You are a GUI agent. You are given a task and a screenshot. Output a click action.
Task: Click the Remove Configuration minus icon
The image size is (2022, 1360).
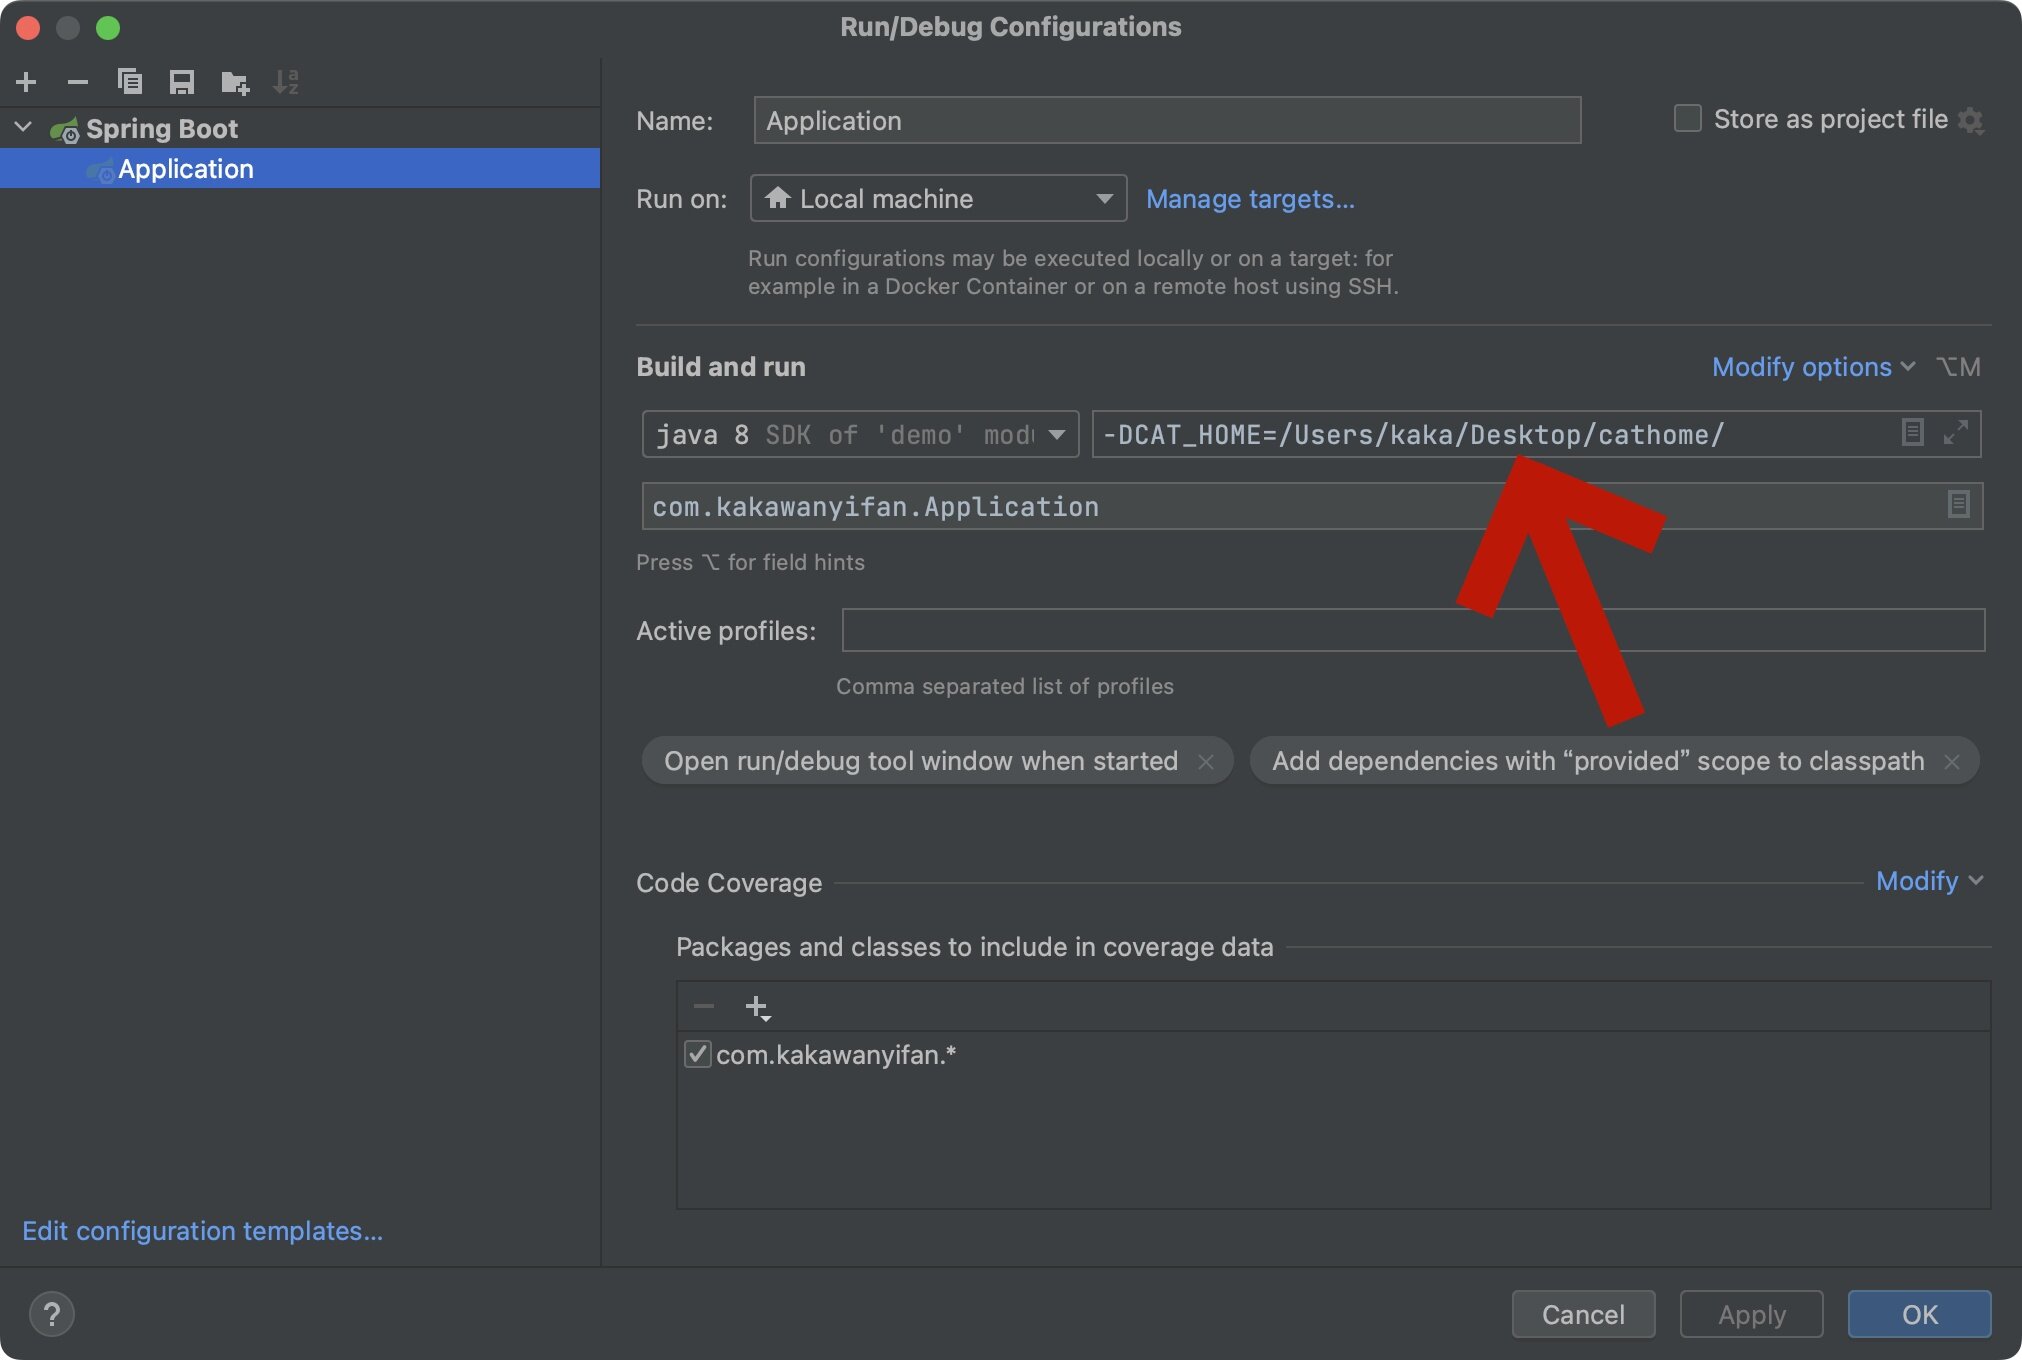pyautogui.click(x=78, y=82)
